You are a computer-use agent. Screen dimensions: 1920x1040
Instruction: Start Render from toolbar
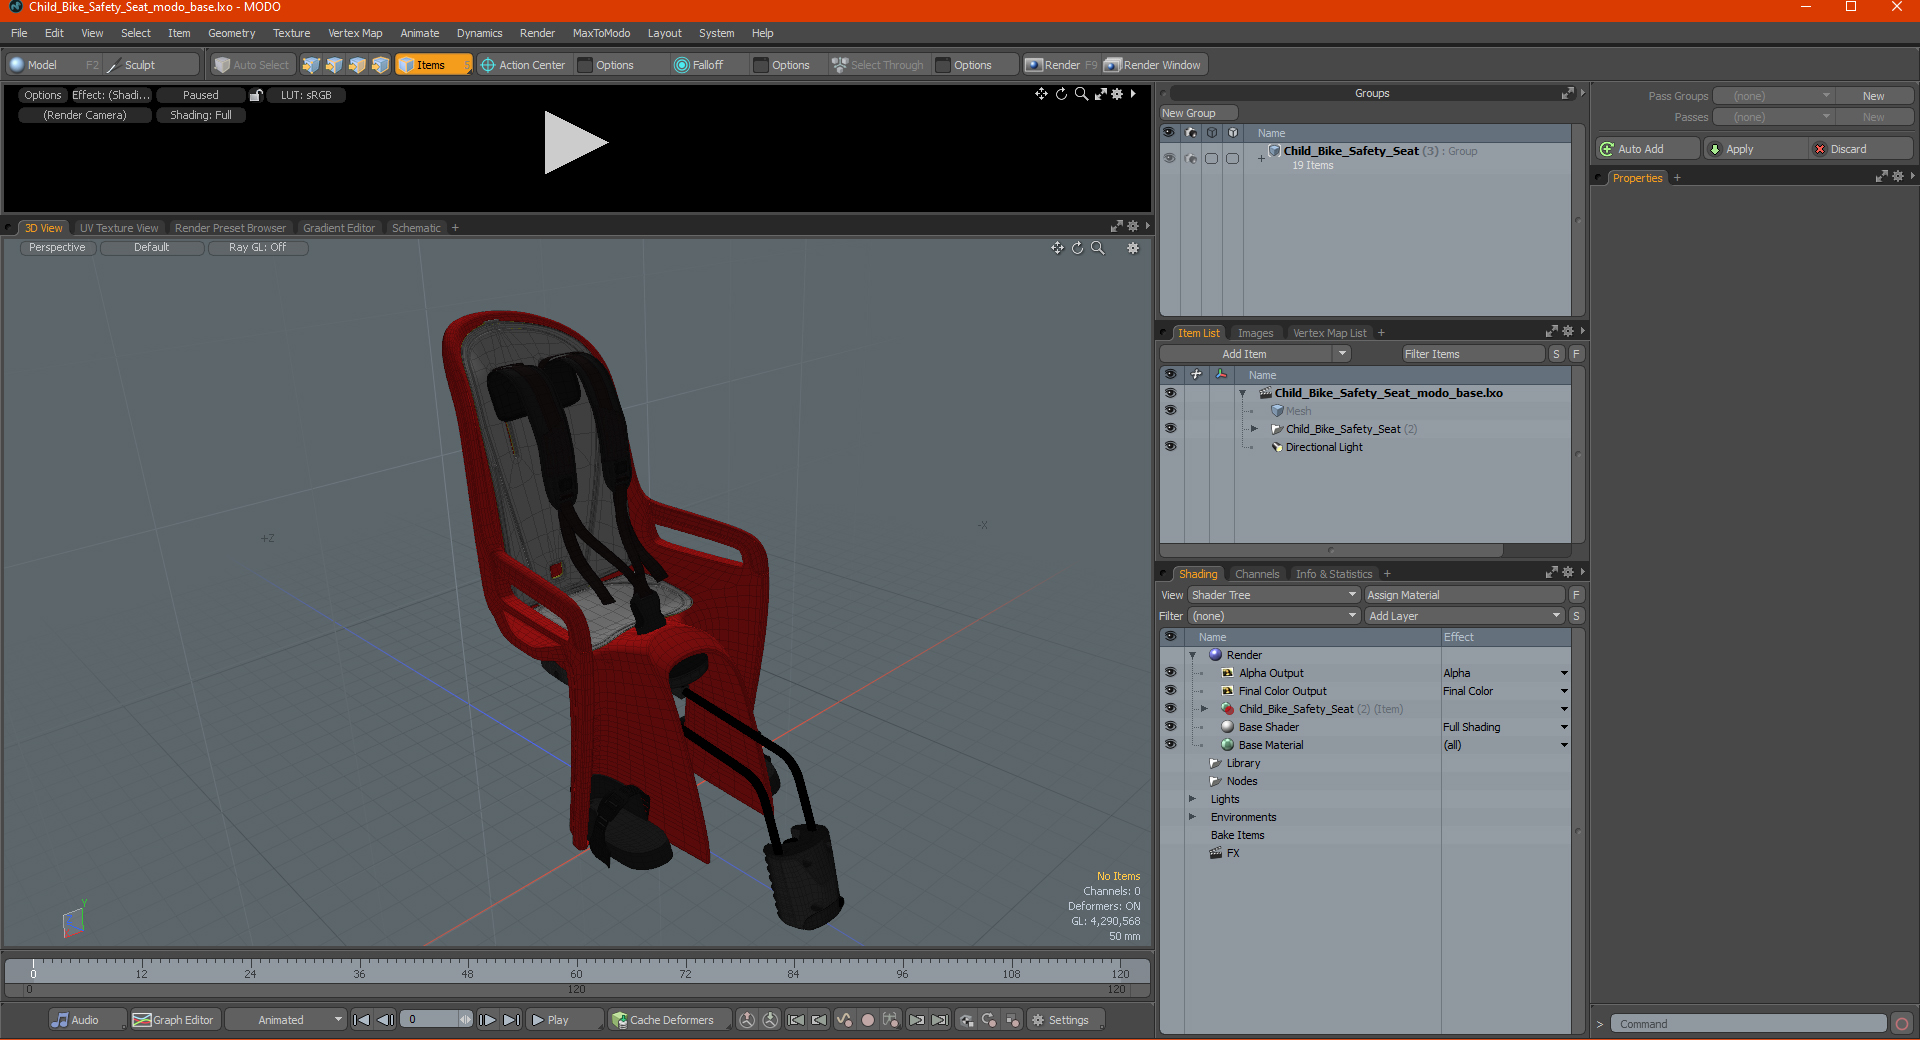(x=1061, y=65)
